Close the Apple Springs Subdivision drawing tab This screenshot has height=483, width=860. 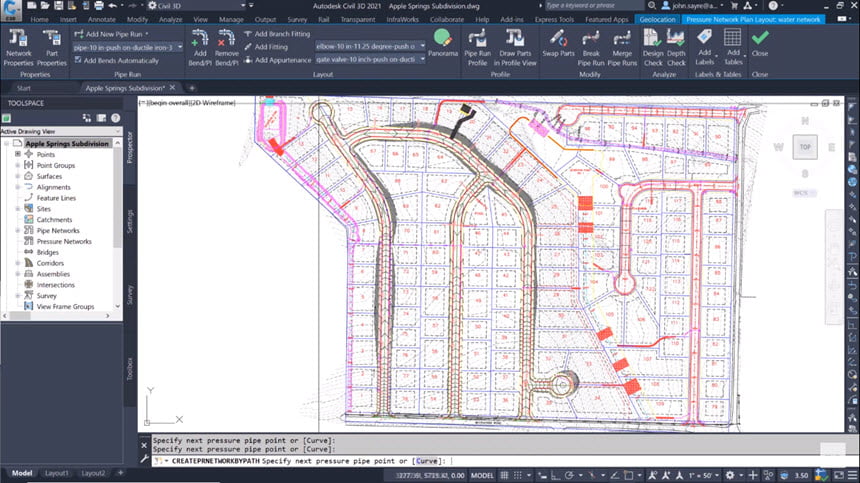173,87
